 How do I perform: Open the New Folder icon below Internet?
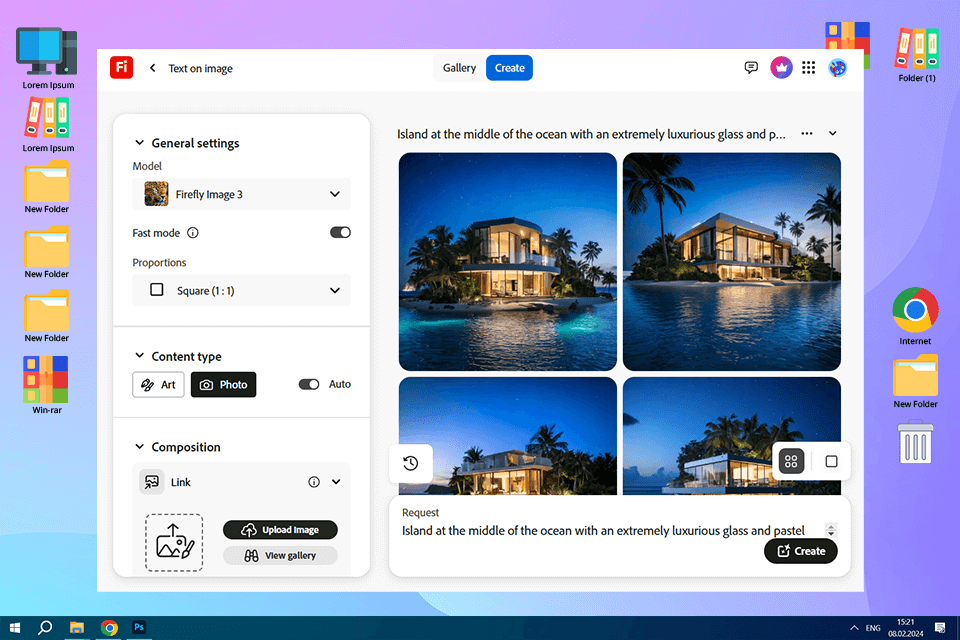915,381
